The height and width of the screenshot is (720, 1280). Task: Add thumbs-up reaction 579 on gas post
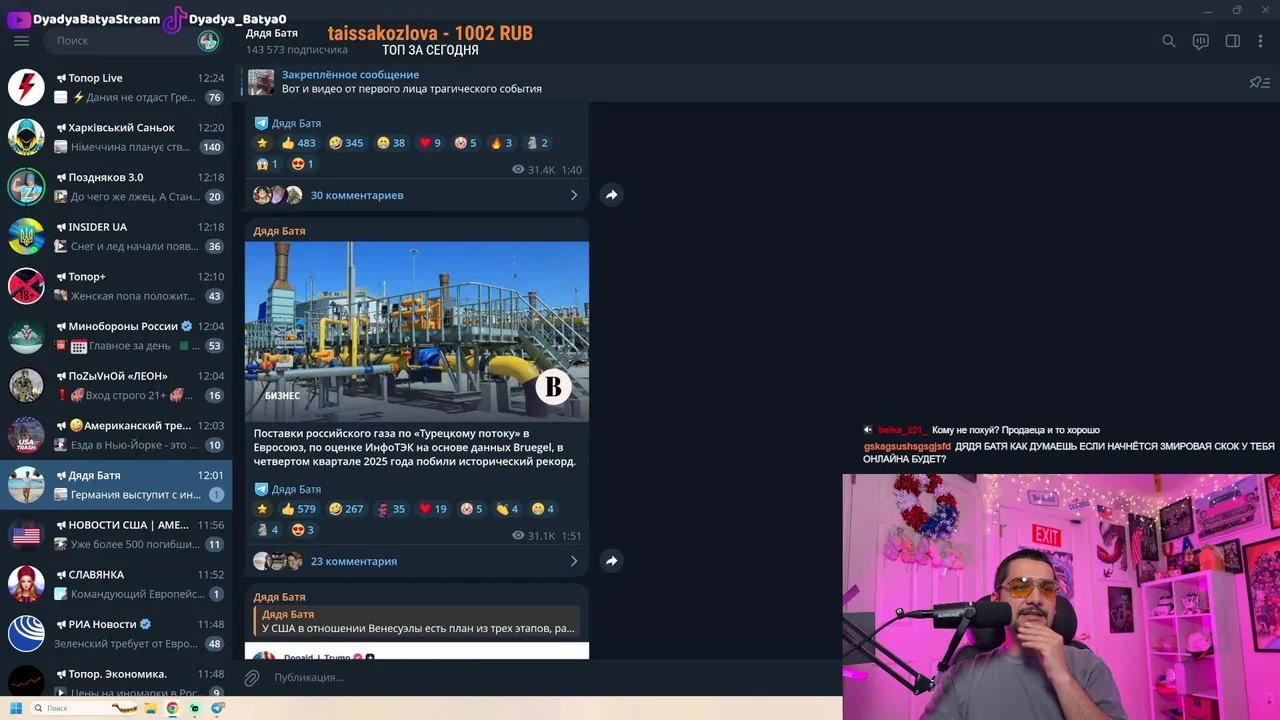[298, 509]
